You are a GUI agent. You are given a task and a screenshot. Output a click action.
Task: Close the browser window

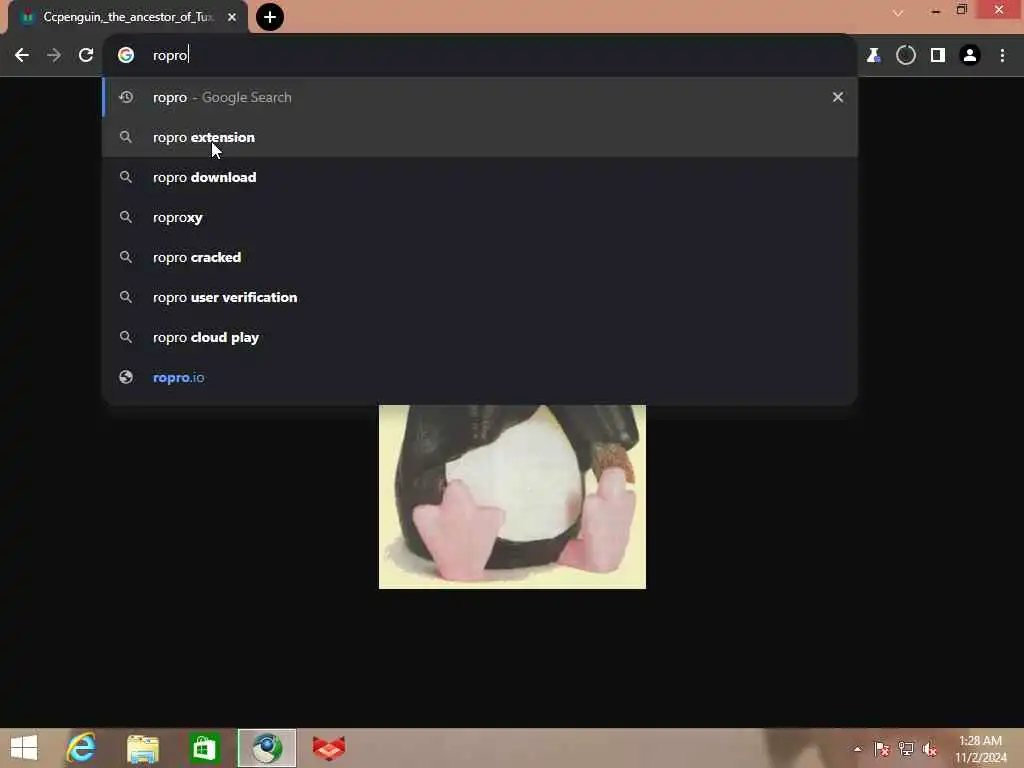[999, 9]
